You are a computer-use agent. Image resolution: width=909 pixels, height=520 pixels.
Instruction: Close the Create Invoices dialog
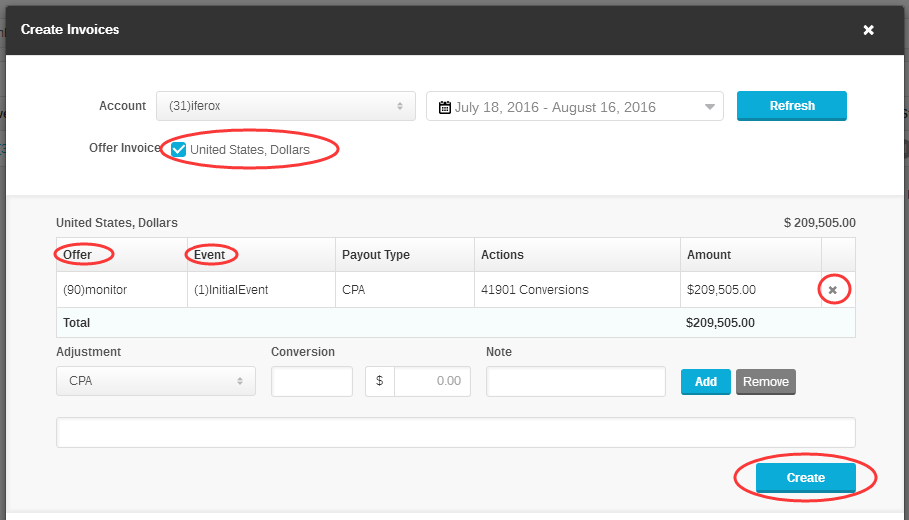pos(868,30)
